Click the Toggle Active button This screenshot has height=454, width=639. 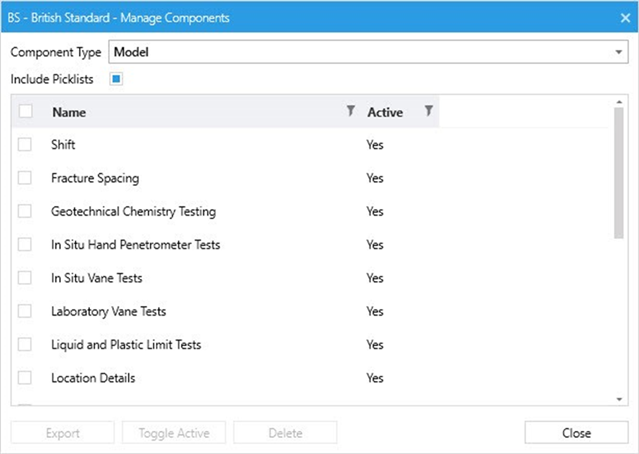(174, 433)
